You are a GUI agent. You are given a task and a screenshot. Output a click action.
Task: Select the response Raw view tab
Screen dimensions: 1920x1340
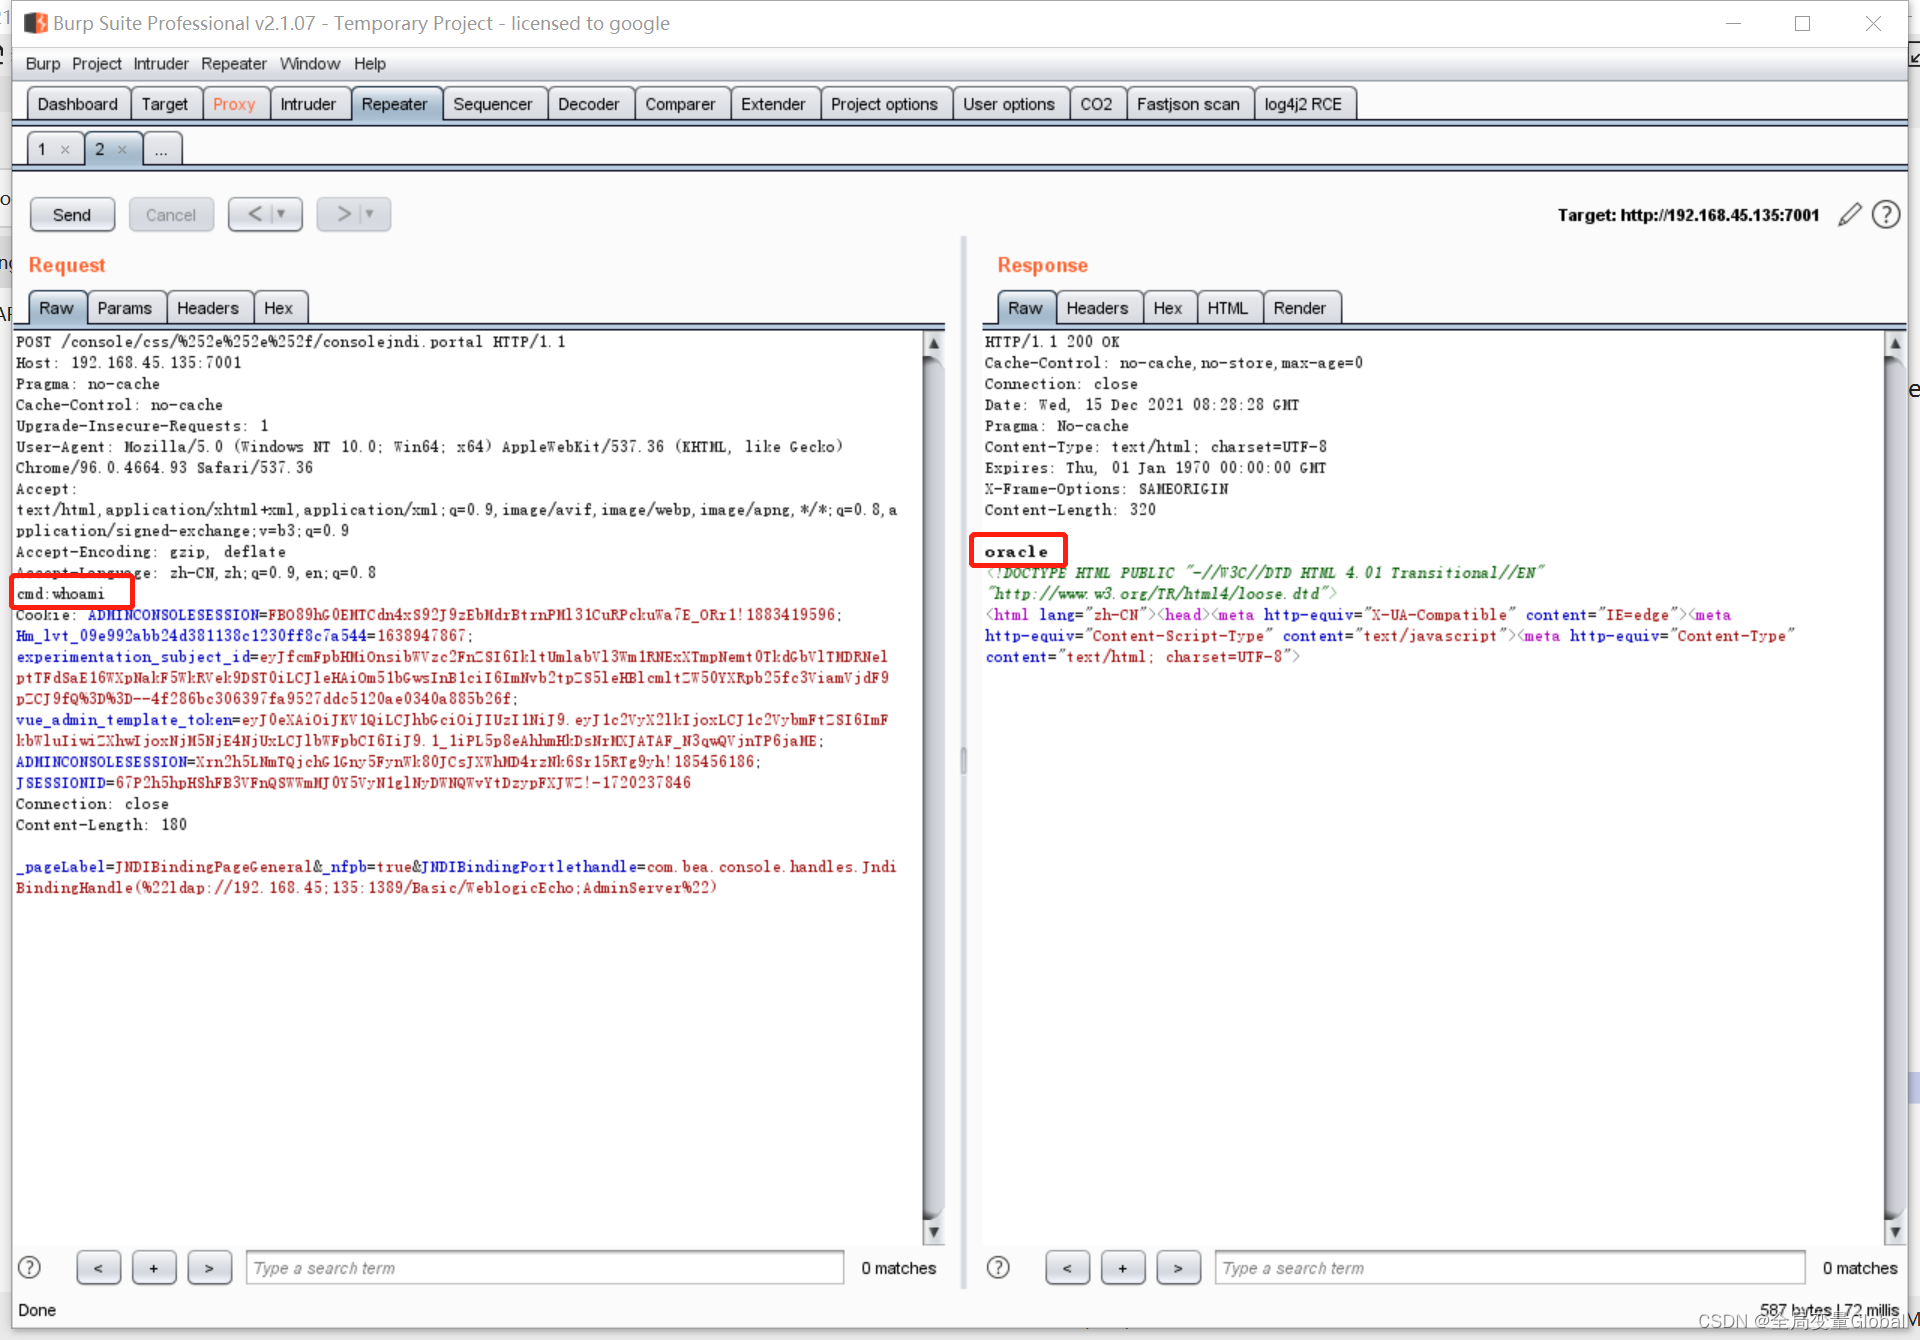coord(1025,308)
